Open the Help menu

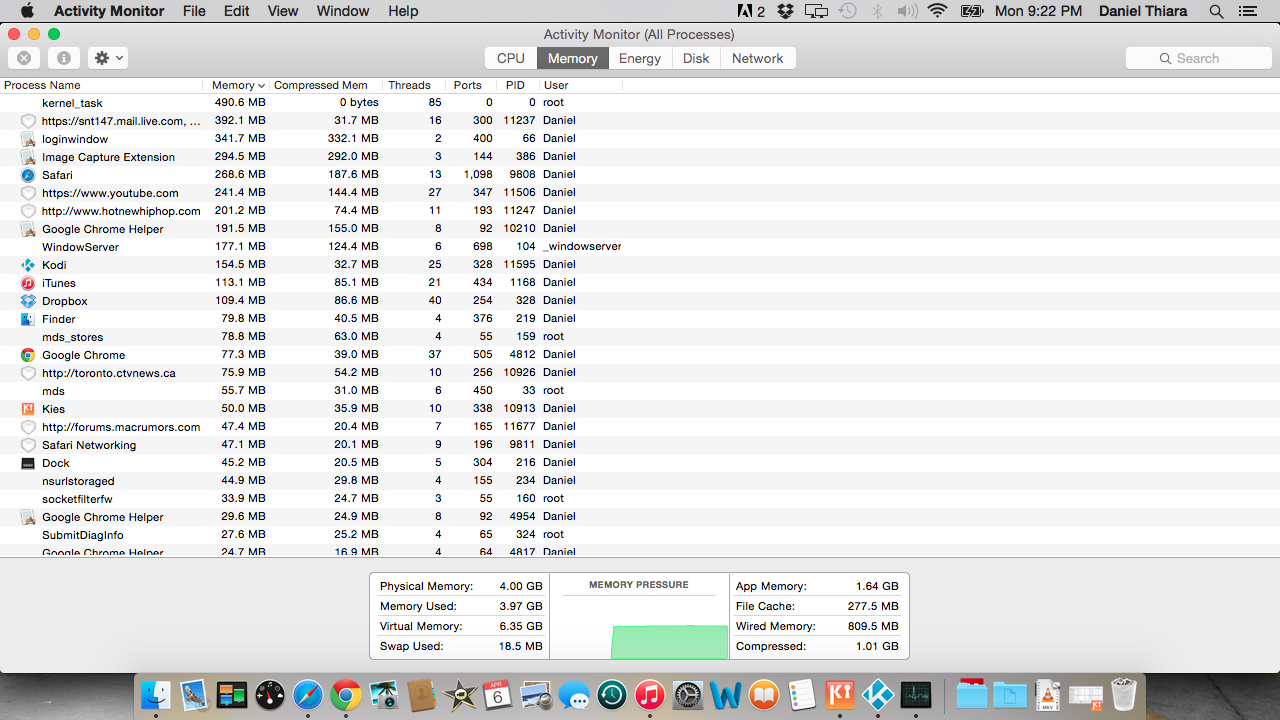coord(403,11)
